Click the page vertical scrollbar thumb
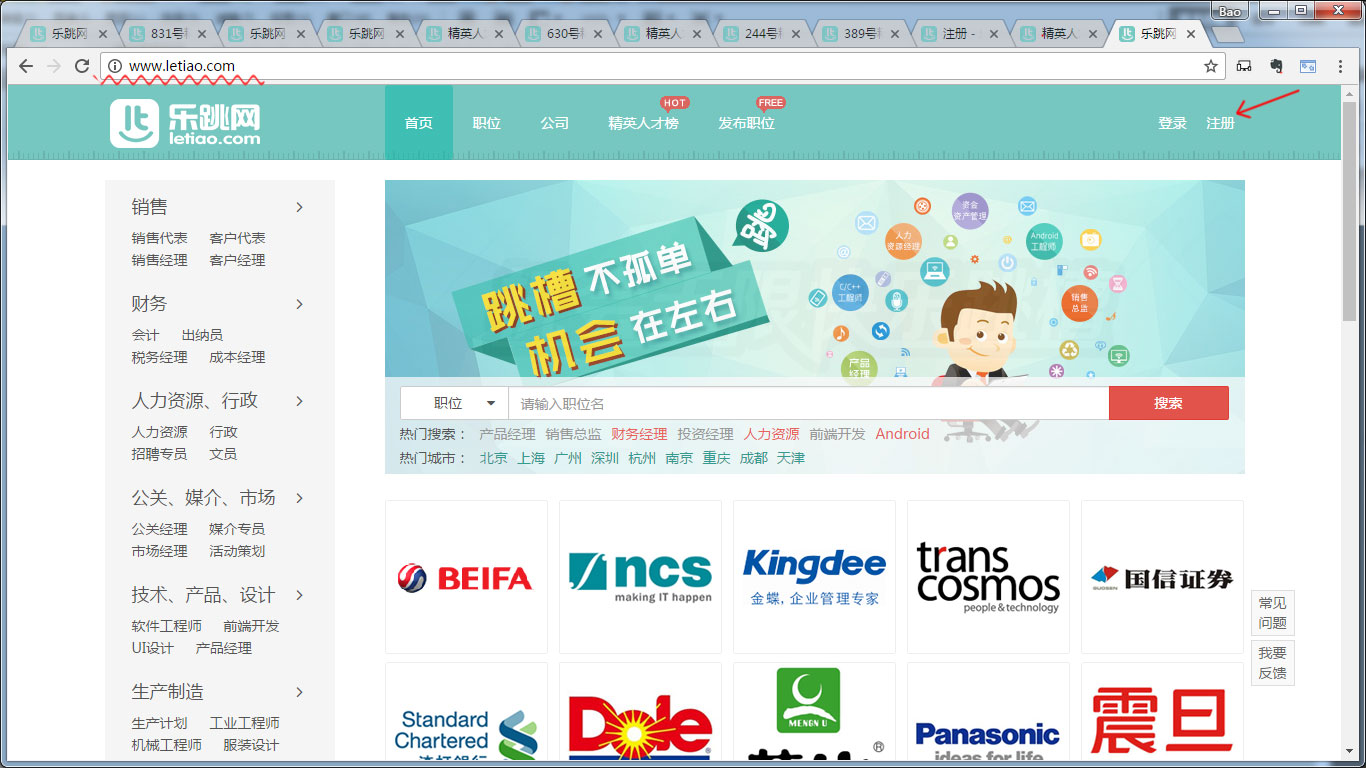1366x768 pixels. pyautogui.click(x=1349, y=210)
